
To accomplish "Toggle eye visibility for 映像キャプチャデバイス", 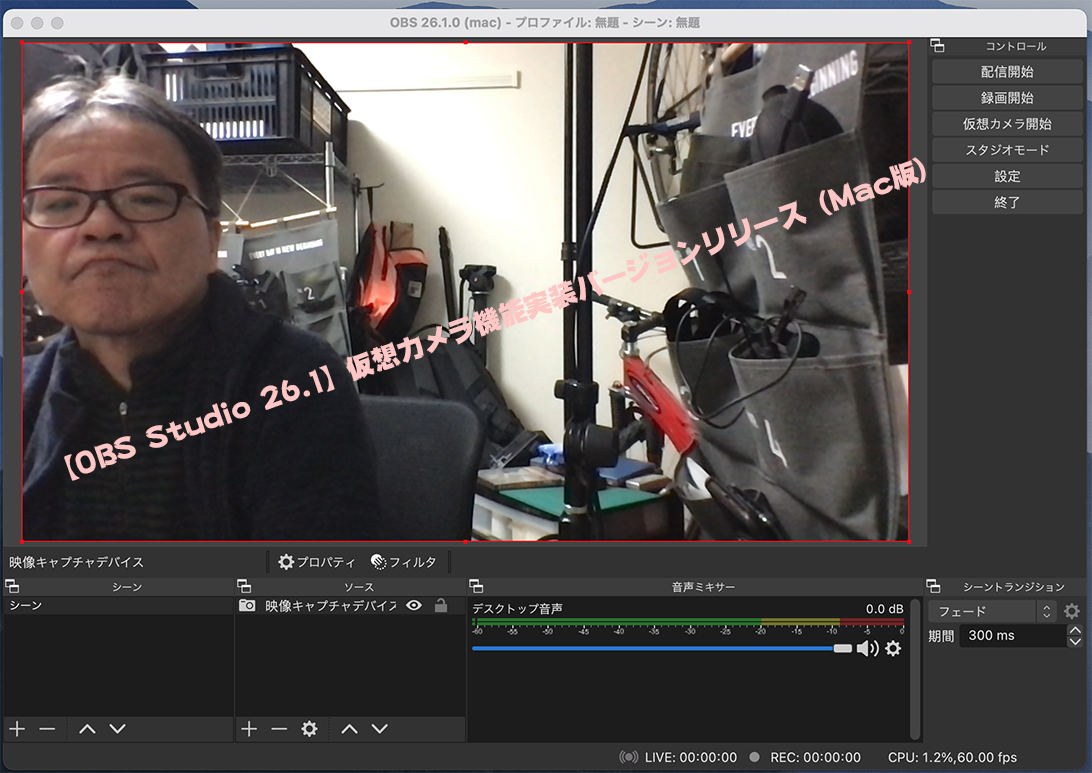I will tap(414, 605).
